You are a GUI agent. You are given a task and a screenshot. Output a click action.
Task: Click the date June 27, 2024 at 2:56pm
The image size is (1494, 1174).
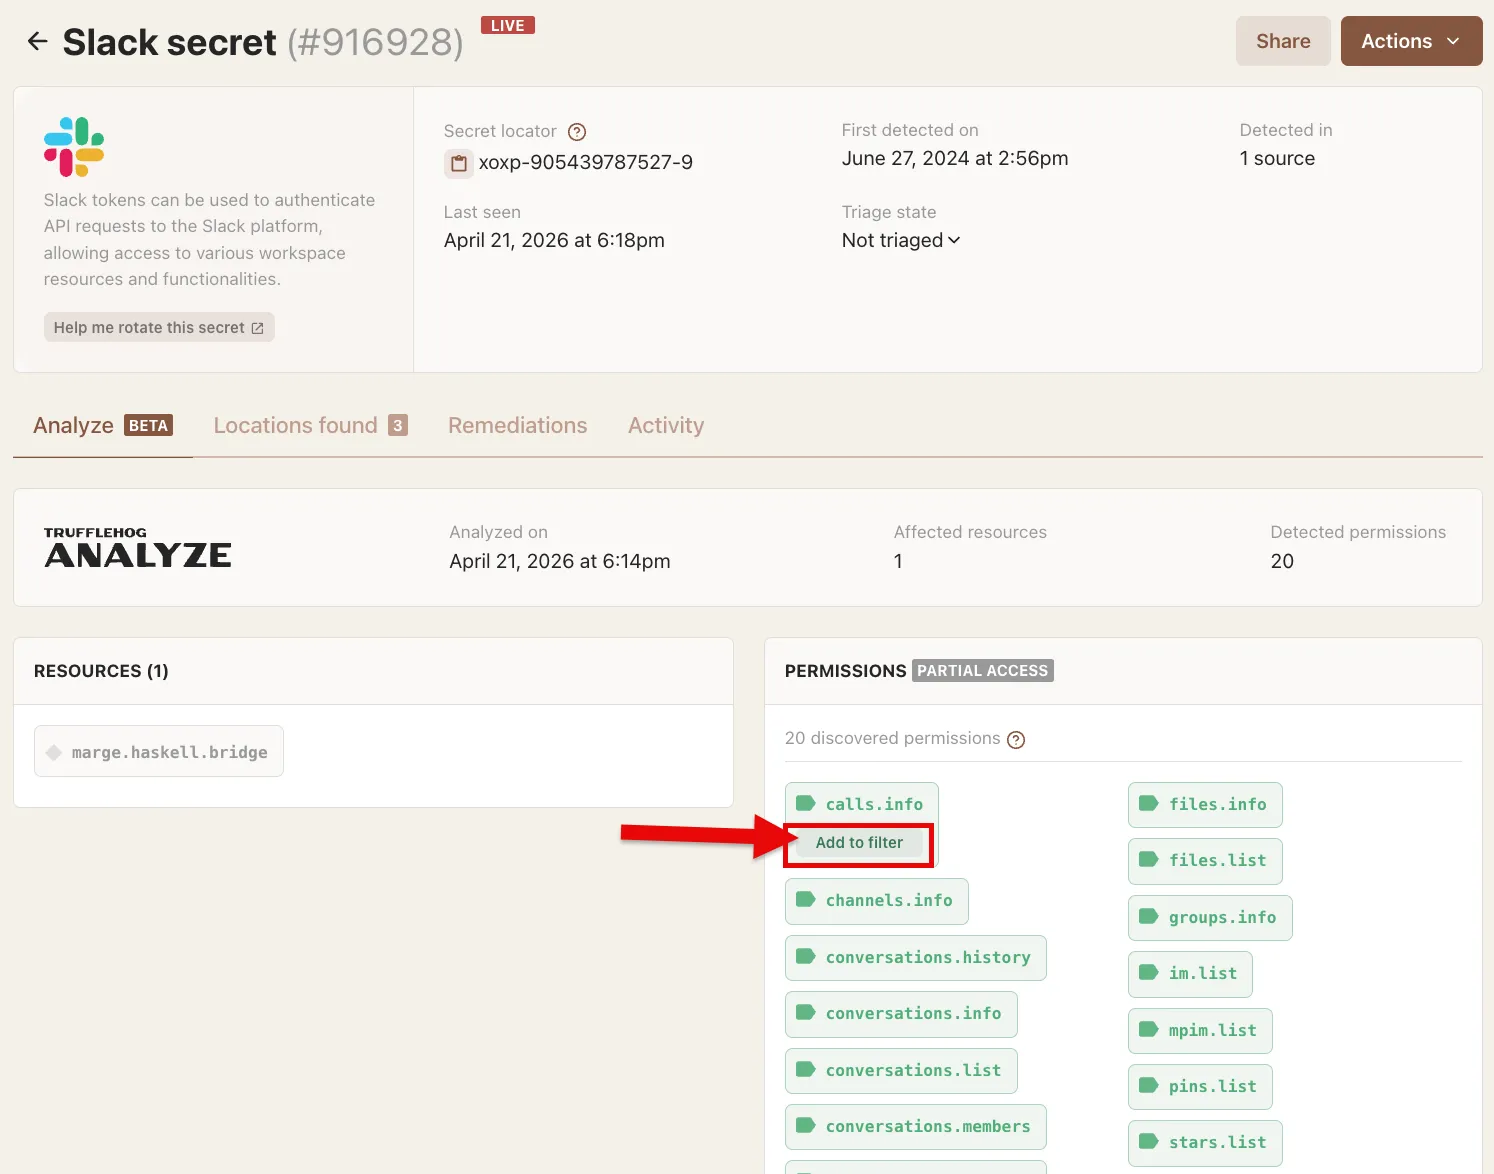click(955, 158)
